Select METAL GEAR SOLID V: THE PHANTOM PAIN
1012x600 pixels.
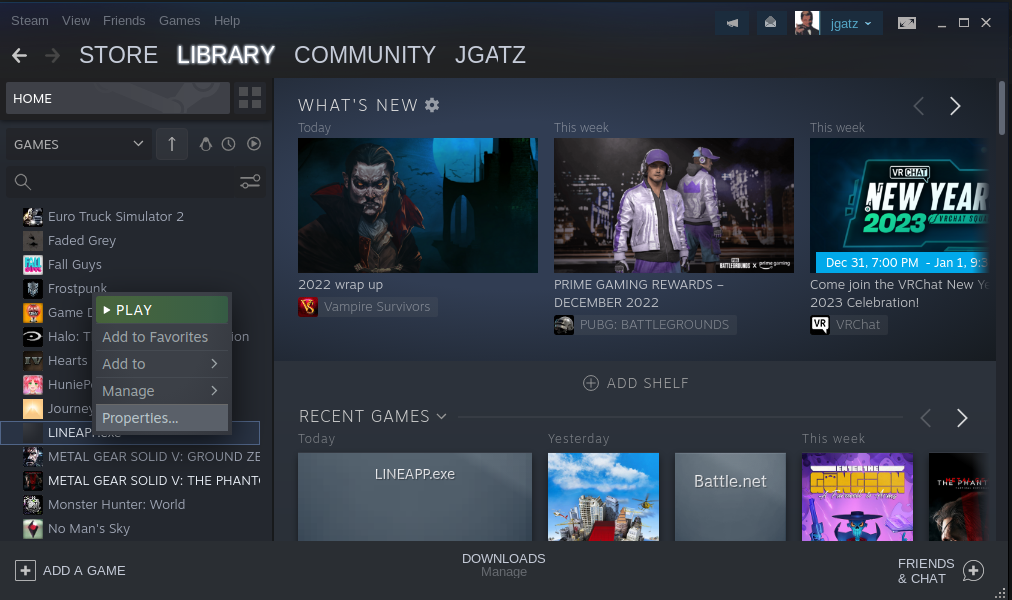tap(142, 481)
